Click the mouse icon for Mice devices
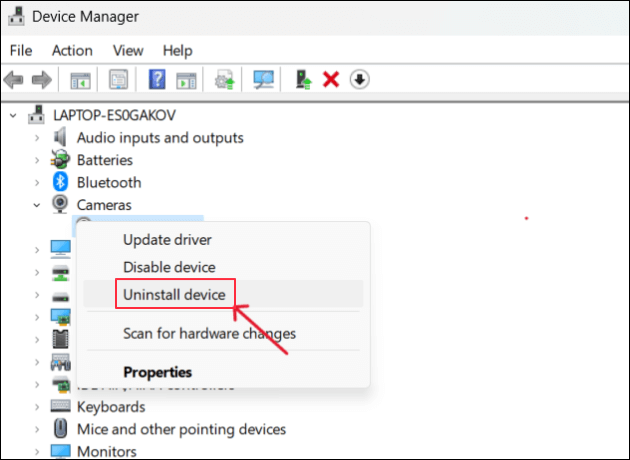Screen dimensions: 630x460 click(61, 428)
